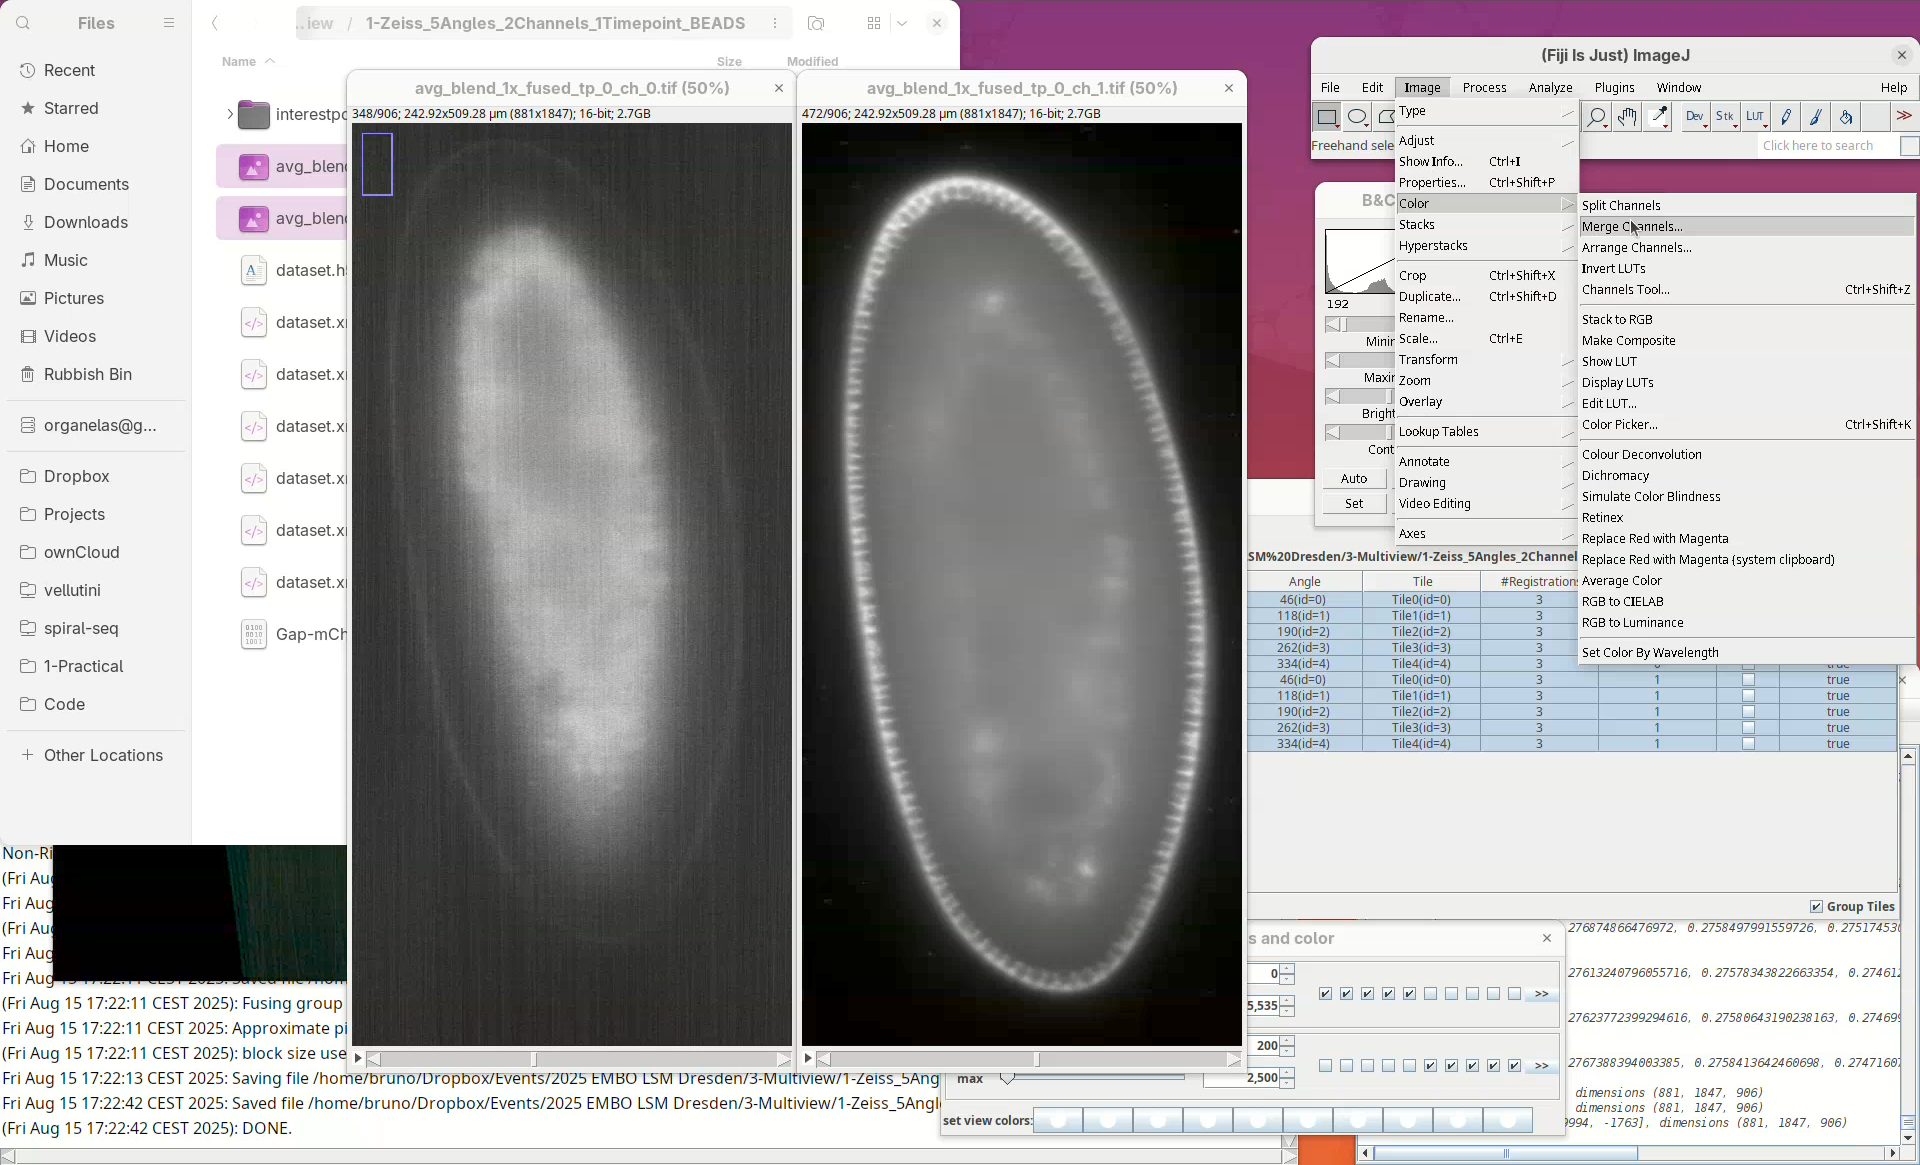Select the Paintbrush tool

click(1816, 117)
